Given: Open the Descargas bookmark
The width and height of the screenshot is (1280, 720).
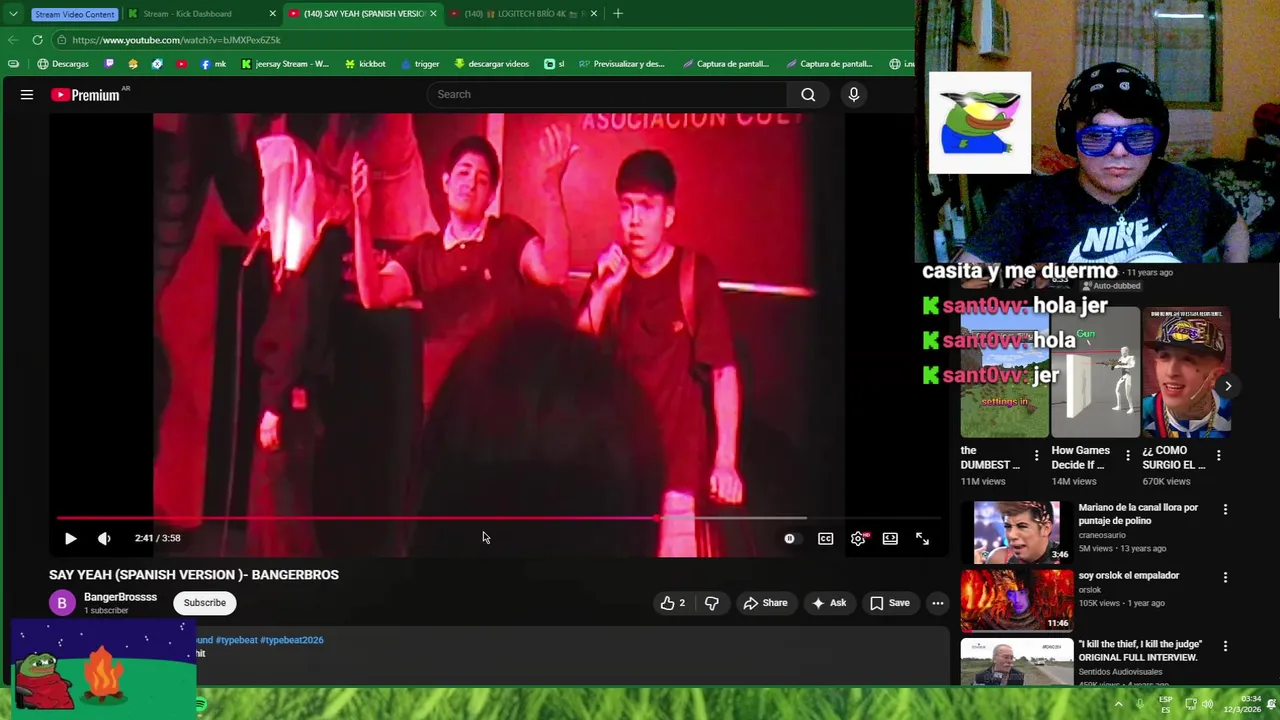Looking at the screenshot, I should (63, 64).
